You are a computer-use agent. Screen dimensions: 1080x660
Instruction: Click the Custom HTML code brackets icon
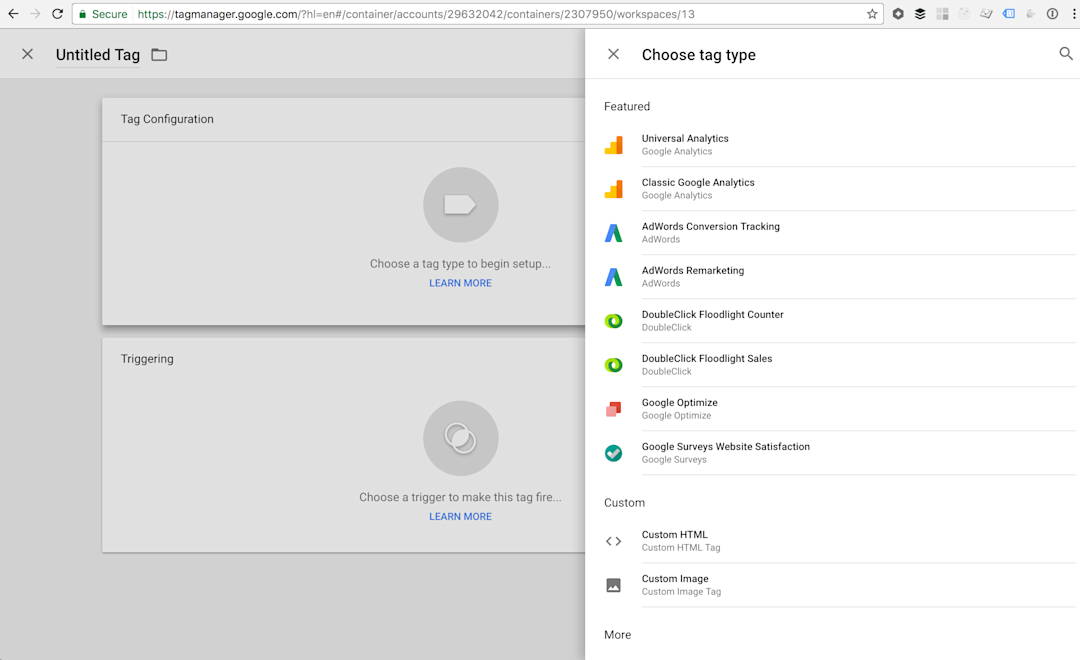tap(614, 542)
